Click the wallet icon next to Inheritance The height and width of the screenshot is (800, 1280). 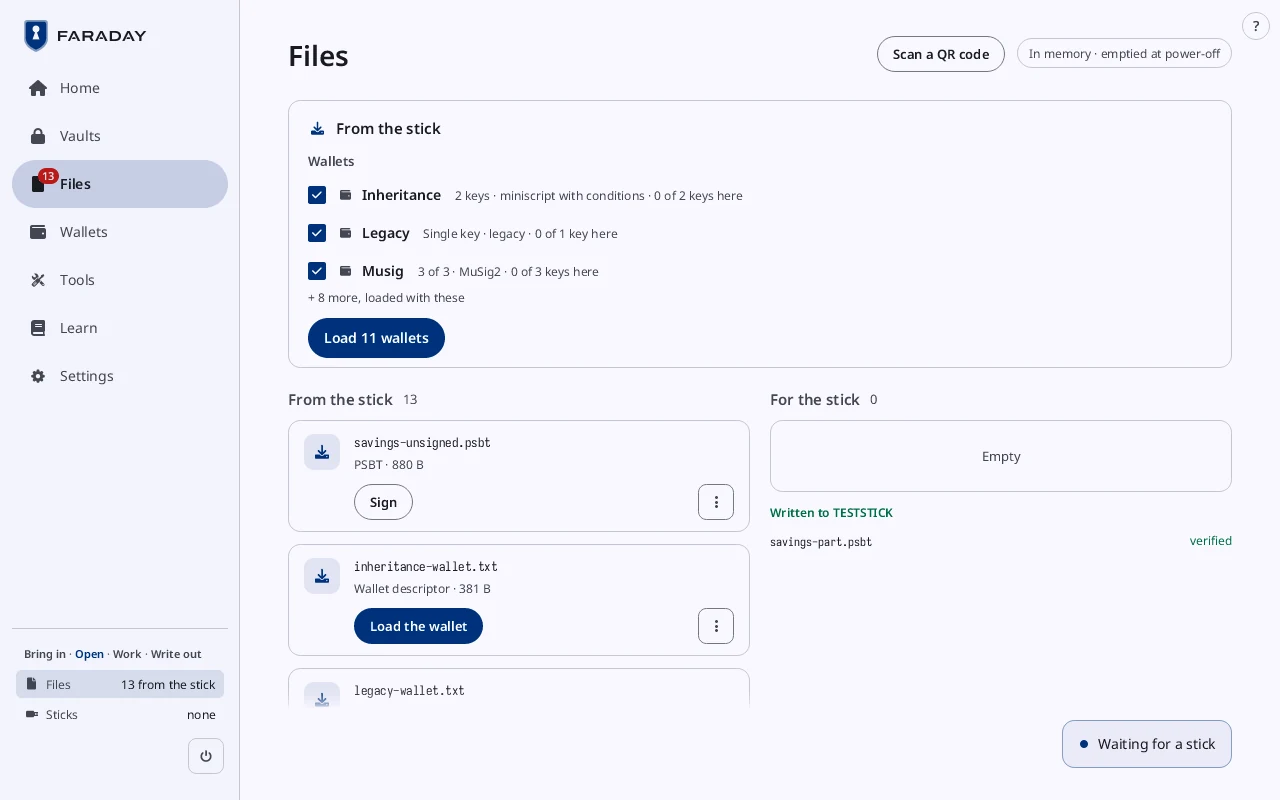coord(345,195)
